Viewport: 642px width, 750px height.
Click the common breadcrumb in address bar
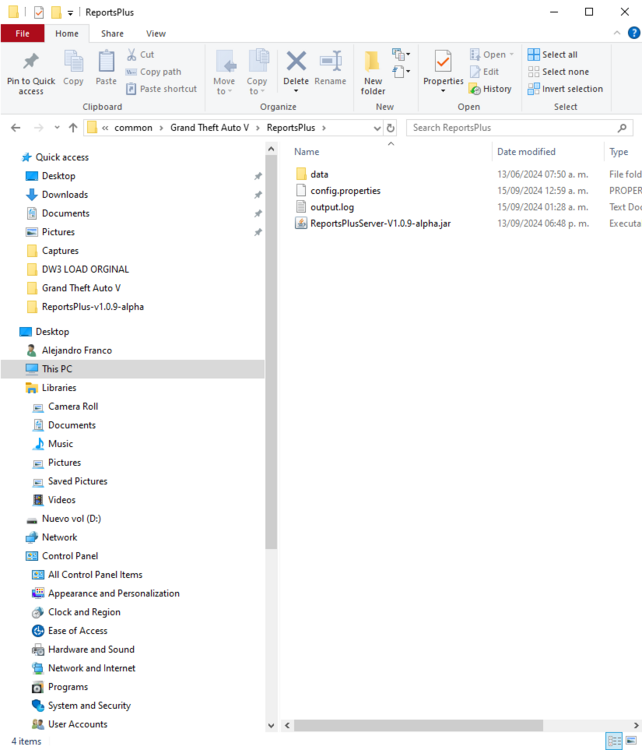(133, 128)
